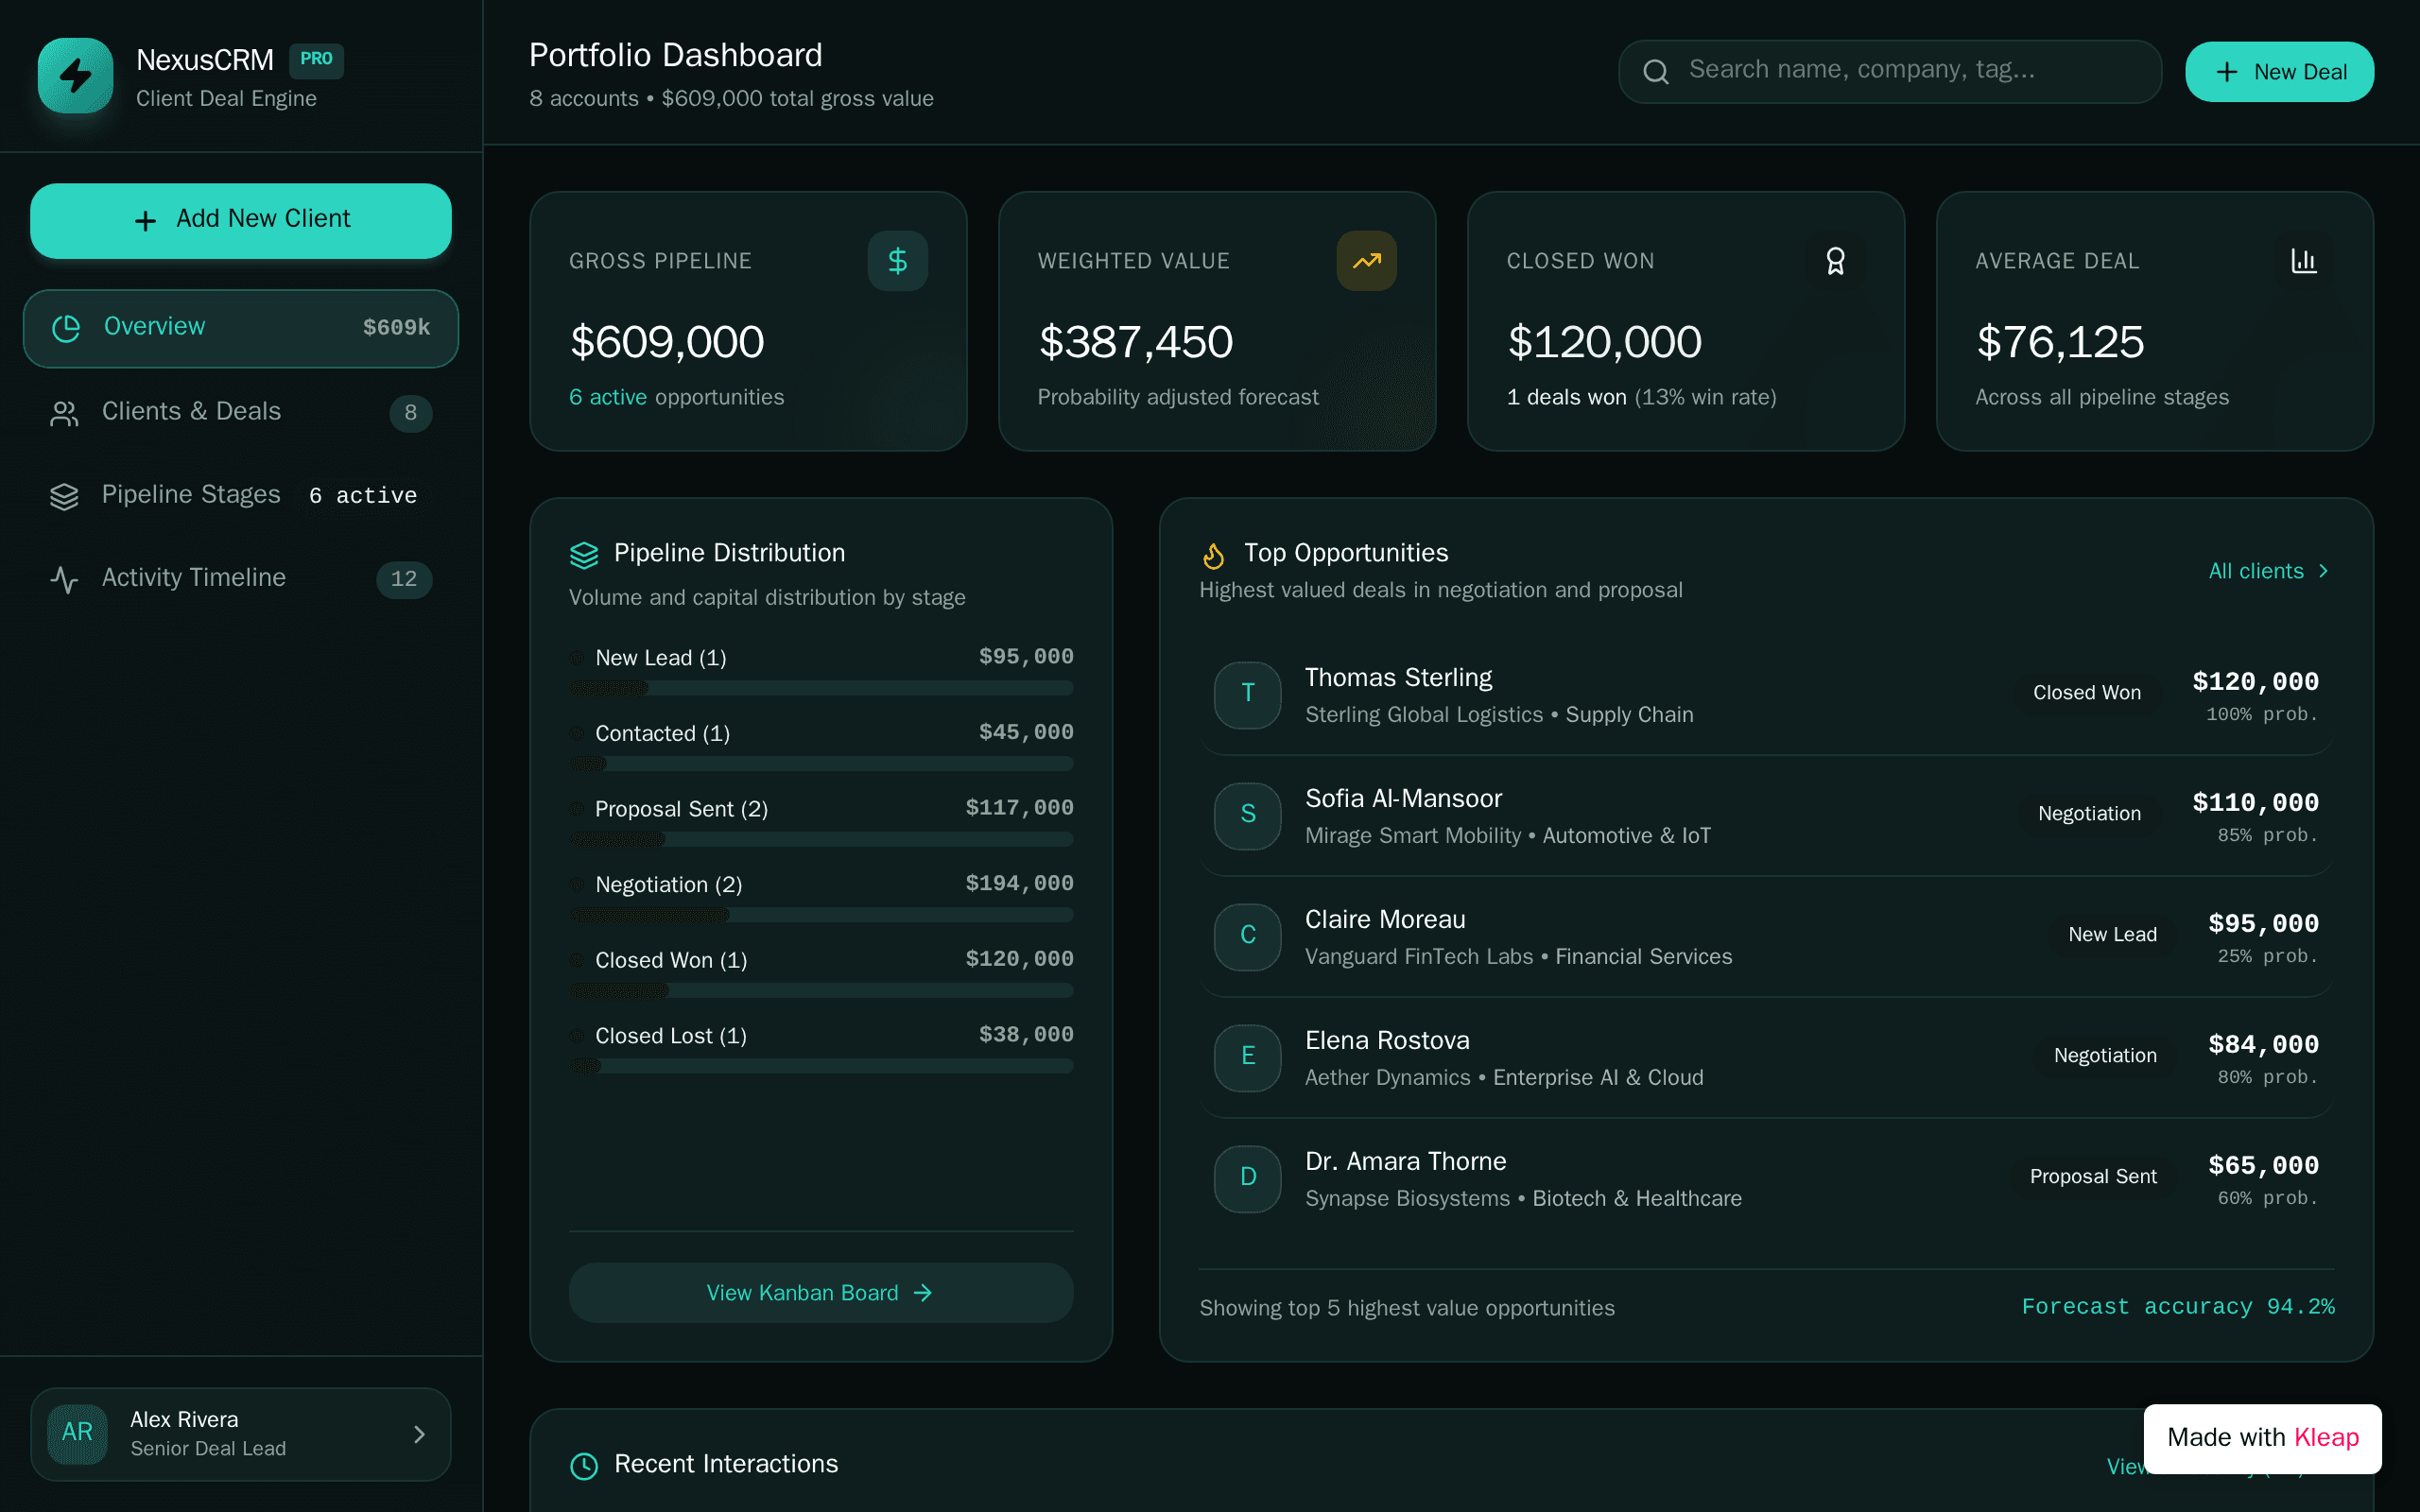Click Dr. Amara Thorne's D avatar
This screenshot has height=1512, width=2420.
[x=1248, y=1178]
